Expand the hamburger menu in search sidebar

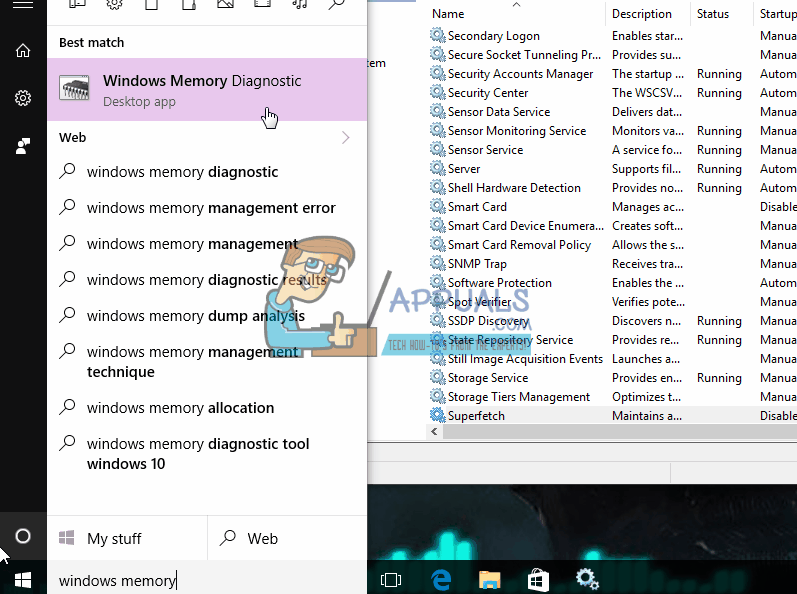tap(23, 5)
